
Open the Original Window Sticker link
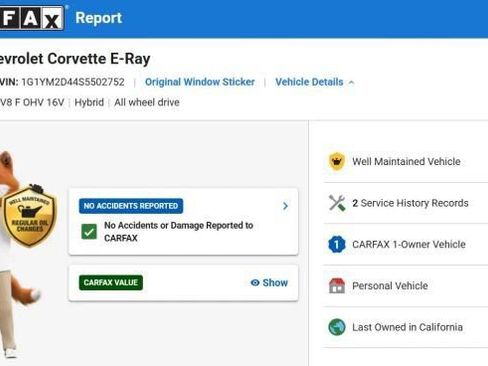coord(200,82)
